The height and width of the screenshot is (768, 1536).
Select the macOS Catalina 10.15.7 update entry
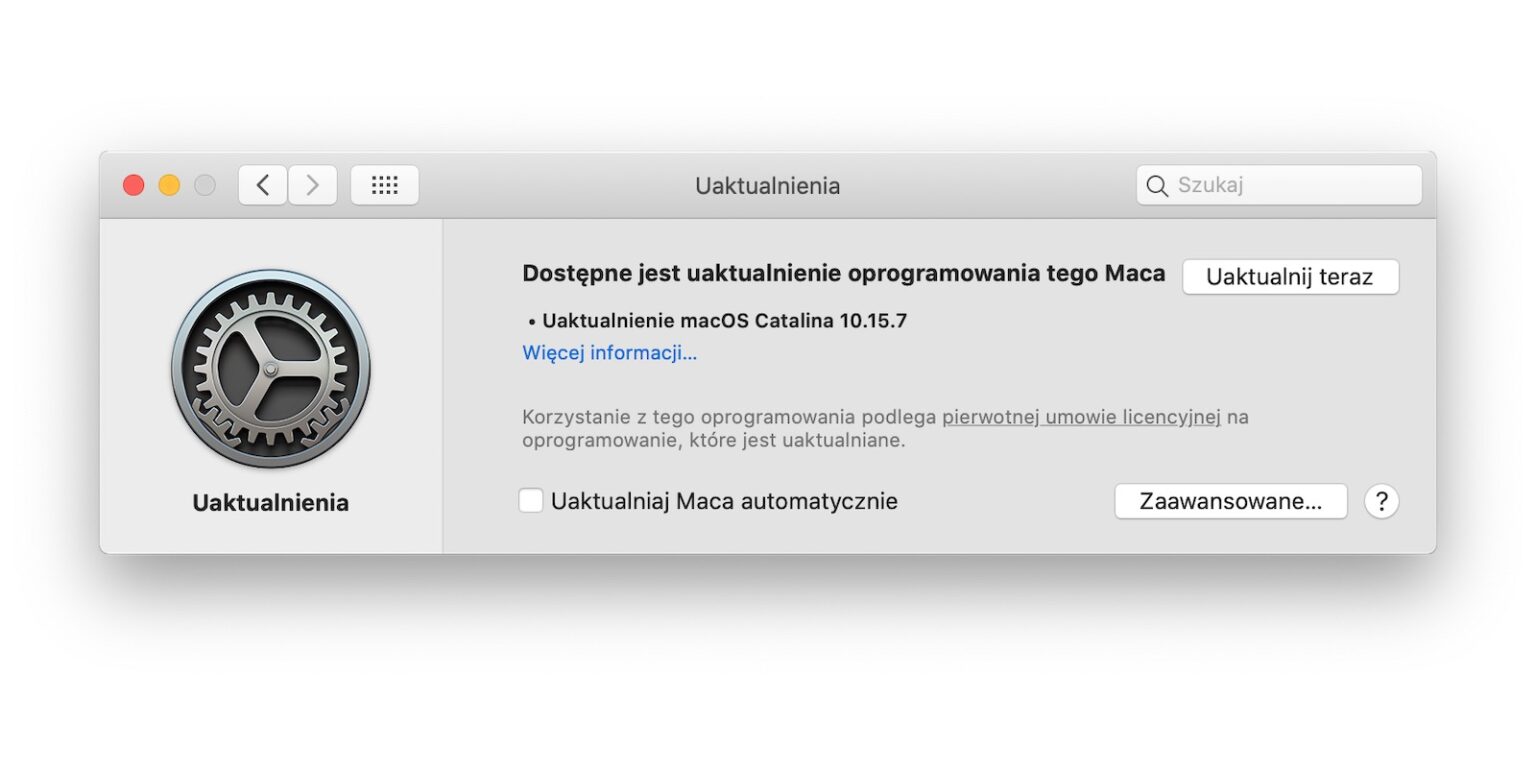pyautogui.click(x=724, y=321)
